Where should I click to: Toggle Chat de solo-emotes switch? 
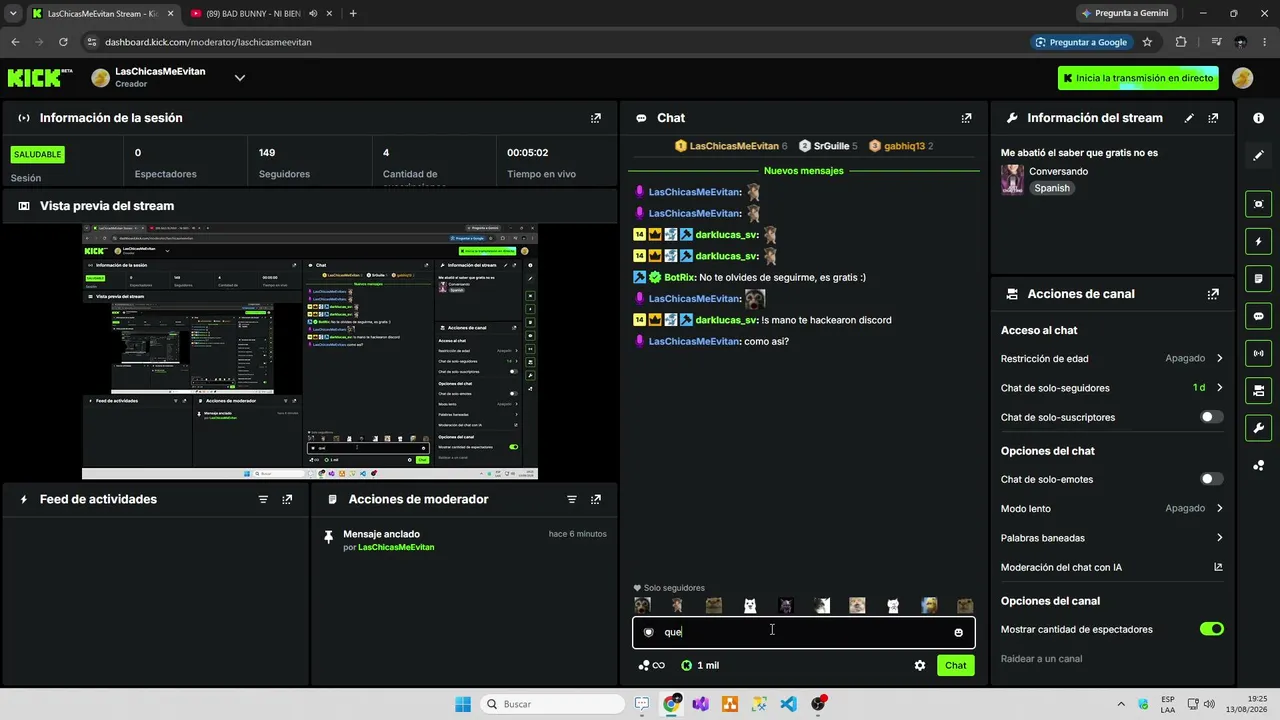pos(1211,479)
